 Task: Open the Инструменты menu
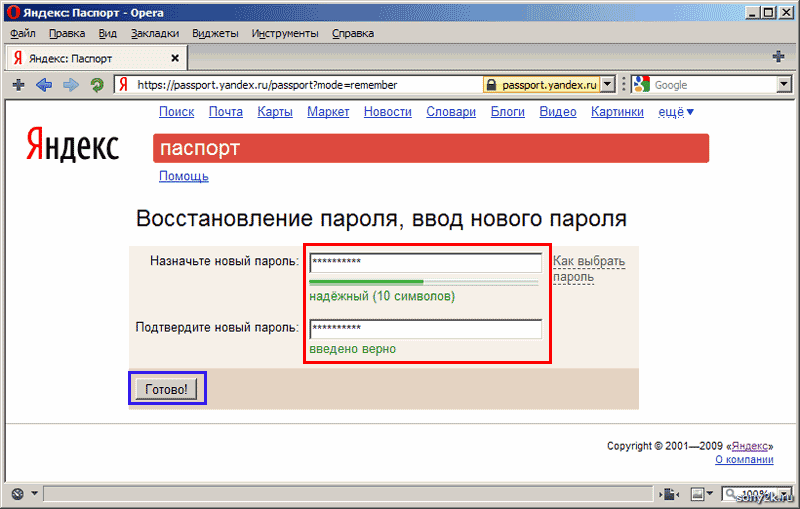(285, 33)
